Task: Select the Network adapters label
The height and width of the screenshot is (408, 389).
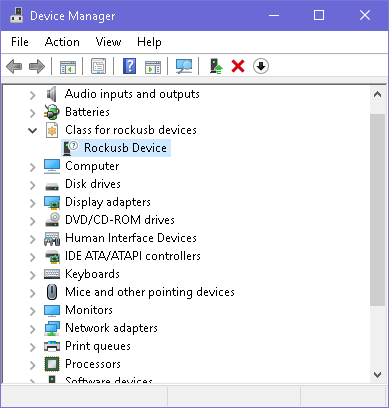Action: point(111,328)
